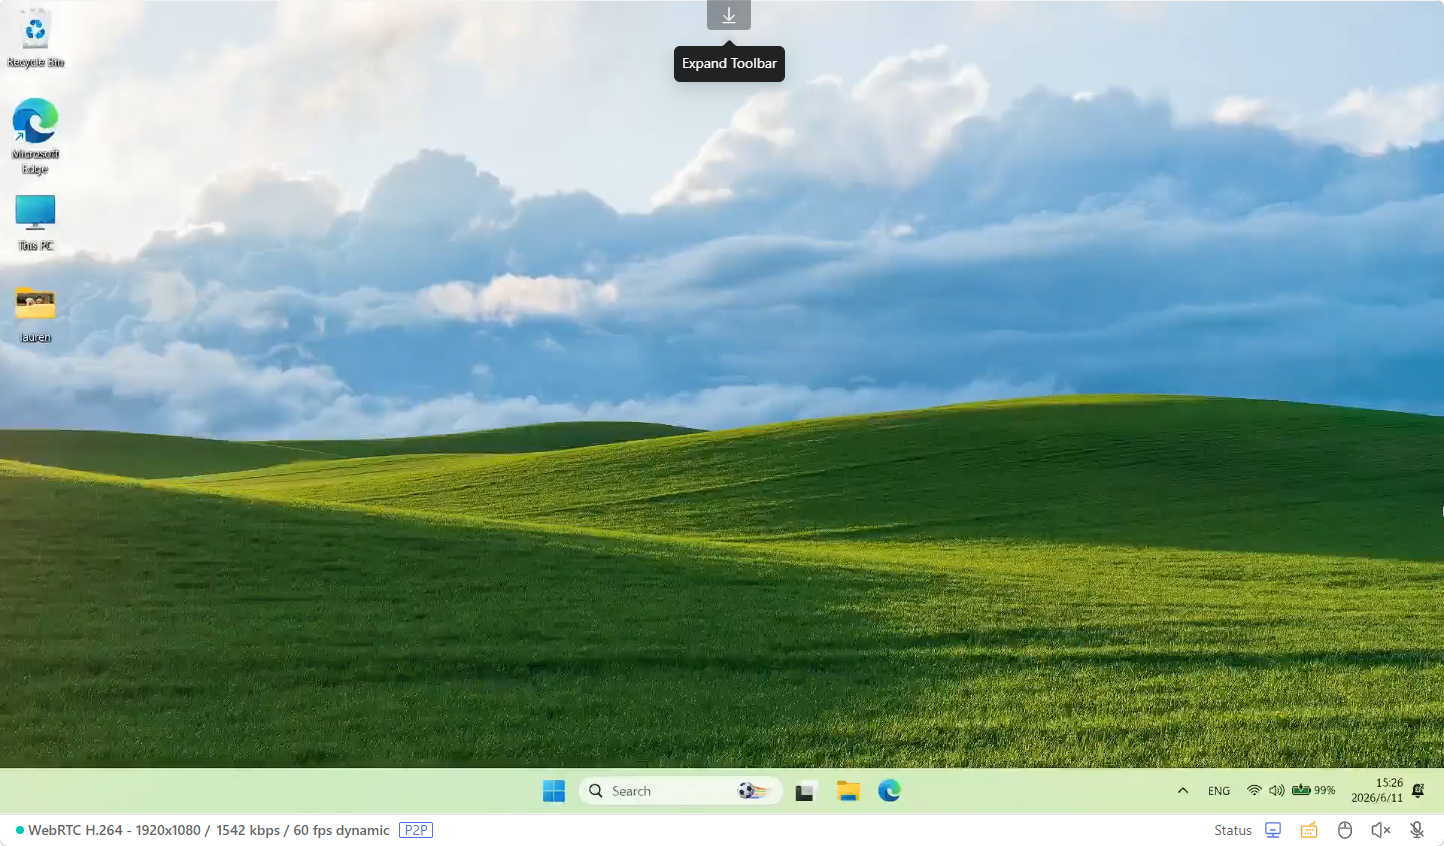Open the Windows Start menu
The image size is (1444, 846).
554,791
